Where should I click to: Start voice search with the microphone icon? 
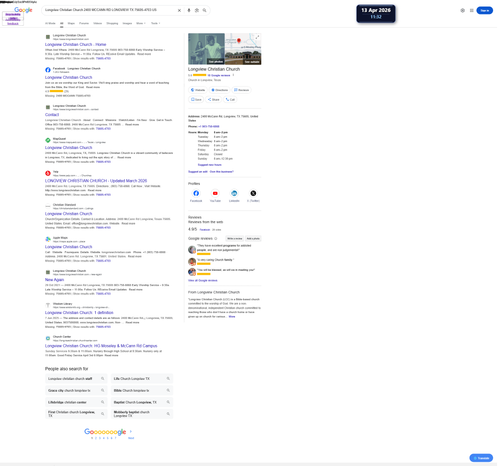pos(189,10)
